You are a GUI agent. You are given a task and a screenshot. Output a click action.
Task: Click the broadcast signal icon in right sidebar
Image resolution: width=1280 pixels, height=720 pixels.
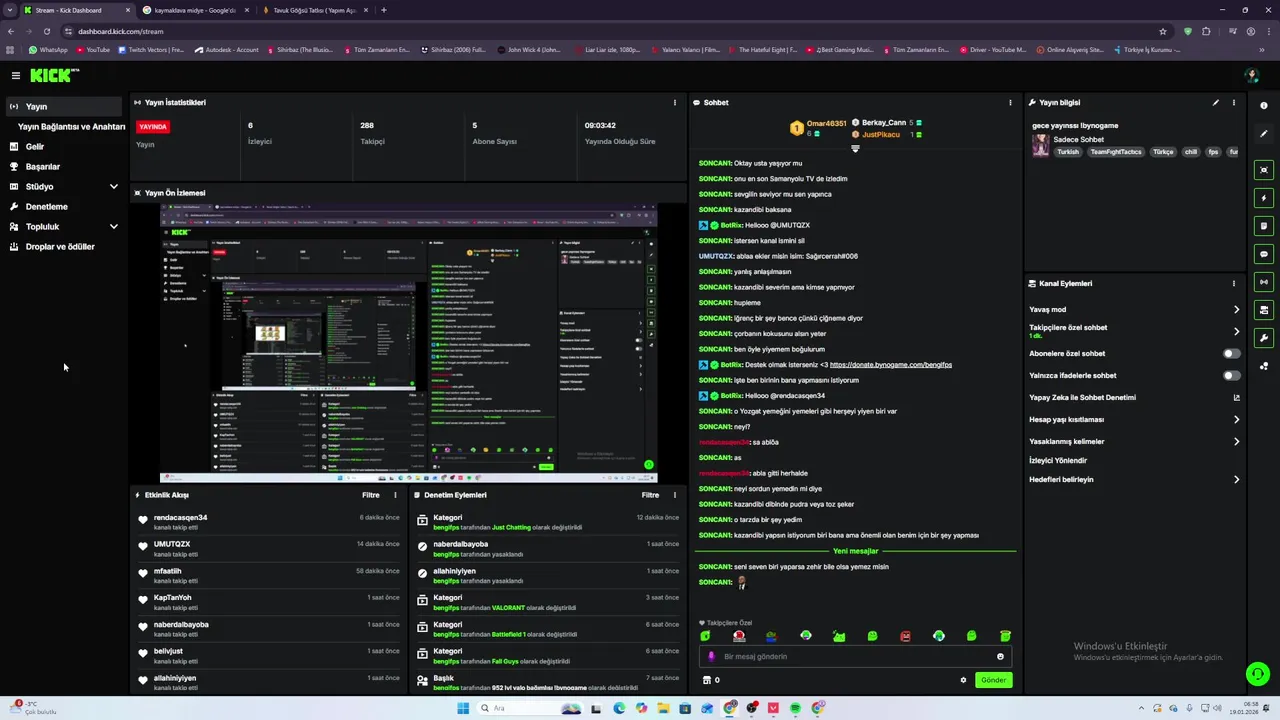(x=1264, y=282)
